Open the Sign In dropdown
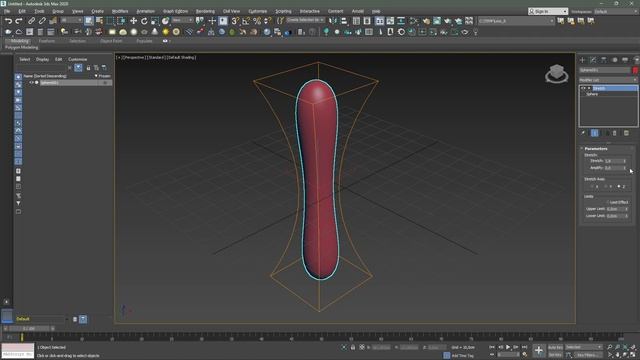 click(x=548, y=11)
